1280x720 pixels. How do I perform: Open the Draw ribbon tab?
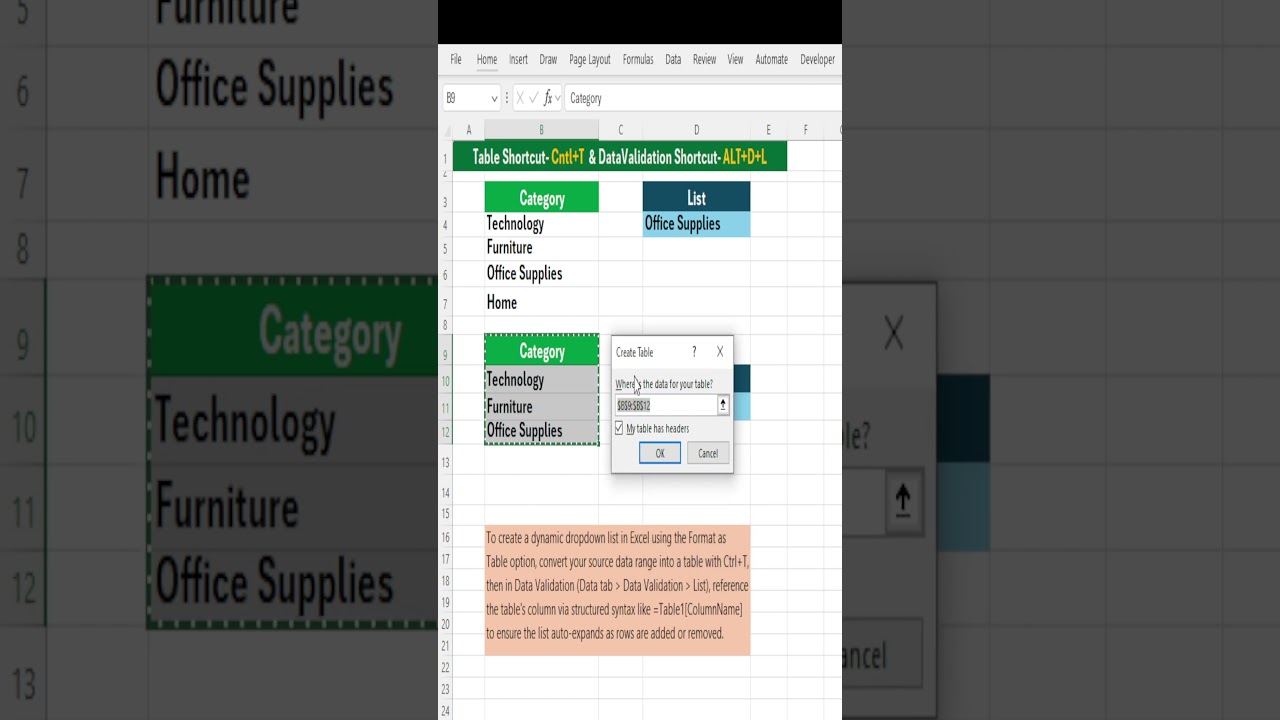pyautogui.click(x=548, y=59)
